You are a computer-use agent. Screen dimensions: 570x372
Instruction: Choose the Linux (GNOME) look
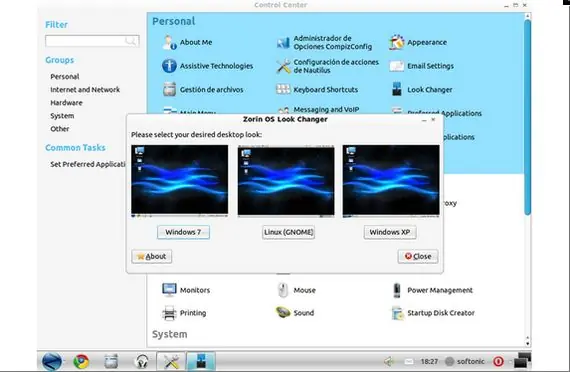(x=288, y=232)
